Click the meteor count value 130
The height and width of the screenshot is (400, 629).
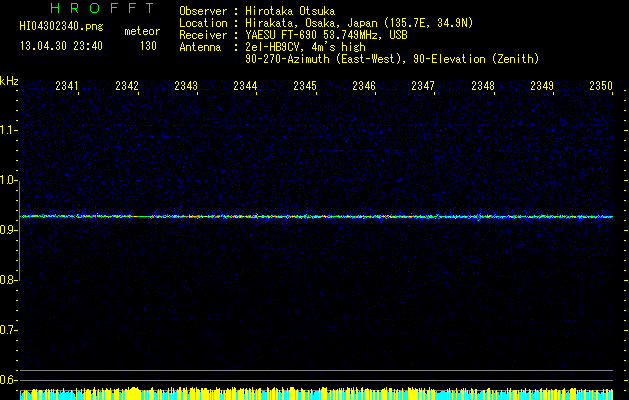tap(148, 46)
